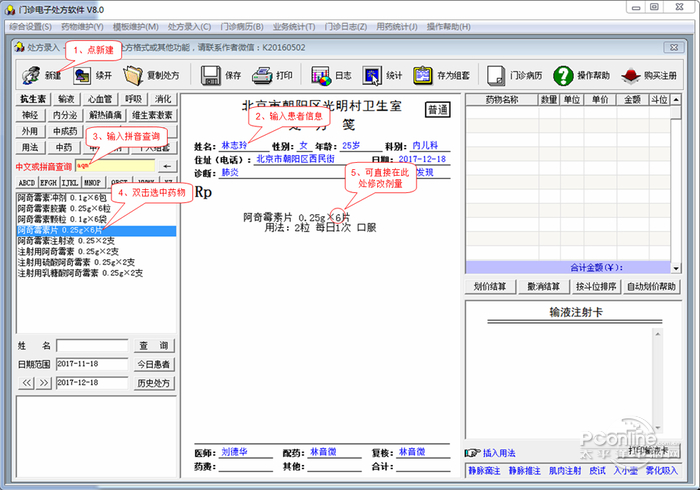The width and height of the screenshot is (700, 490).
Task: Toggle the 普通 prescription type box
Action: click(x=437, y=110)
